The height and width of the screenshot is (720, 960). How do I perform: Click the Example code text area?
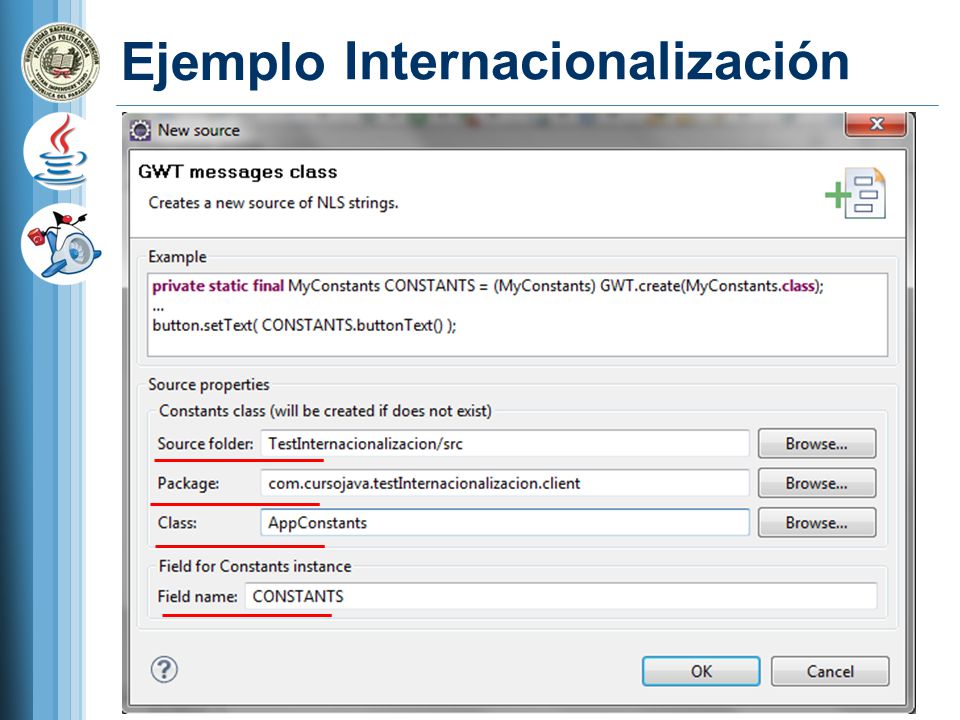(x=517, y=315)
